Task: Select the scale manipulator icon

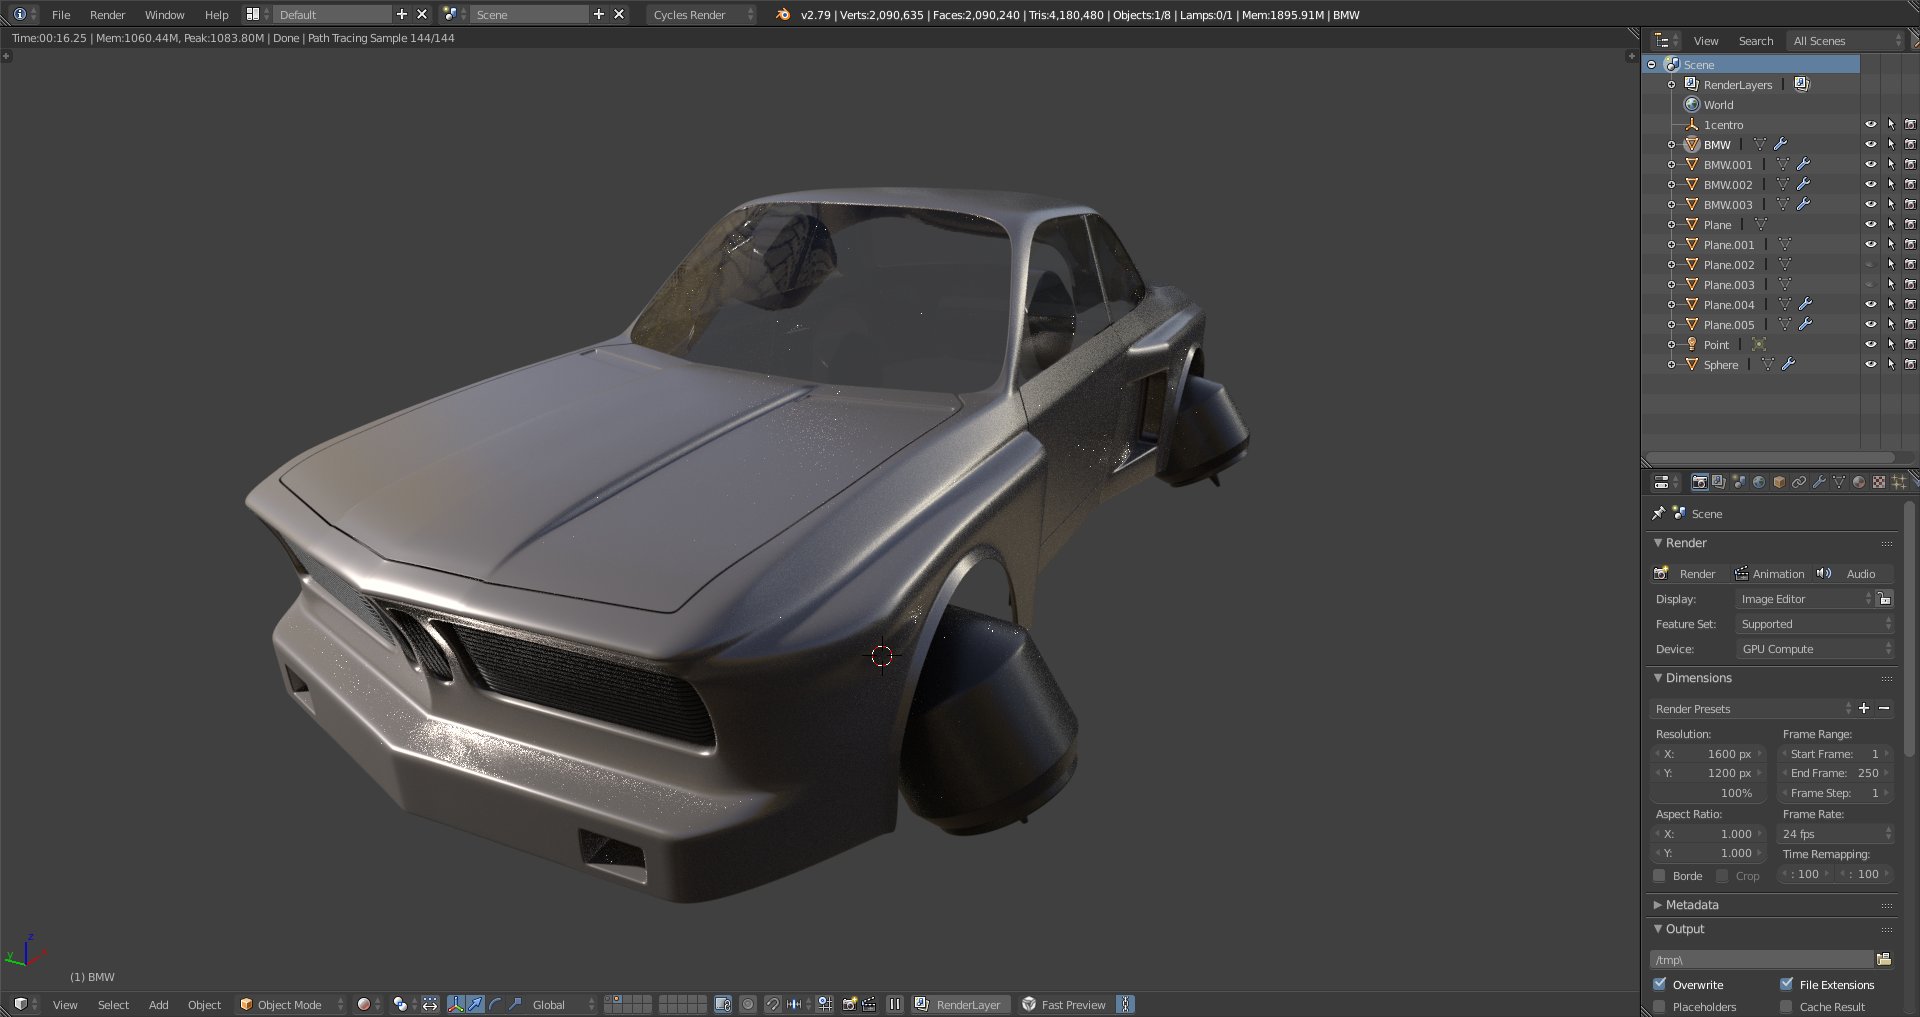Action: pos(515,1004)
